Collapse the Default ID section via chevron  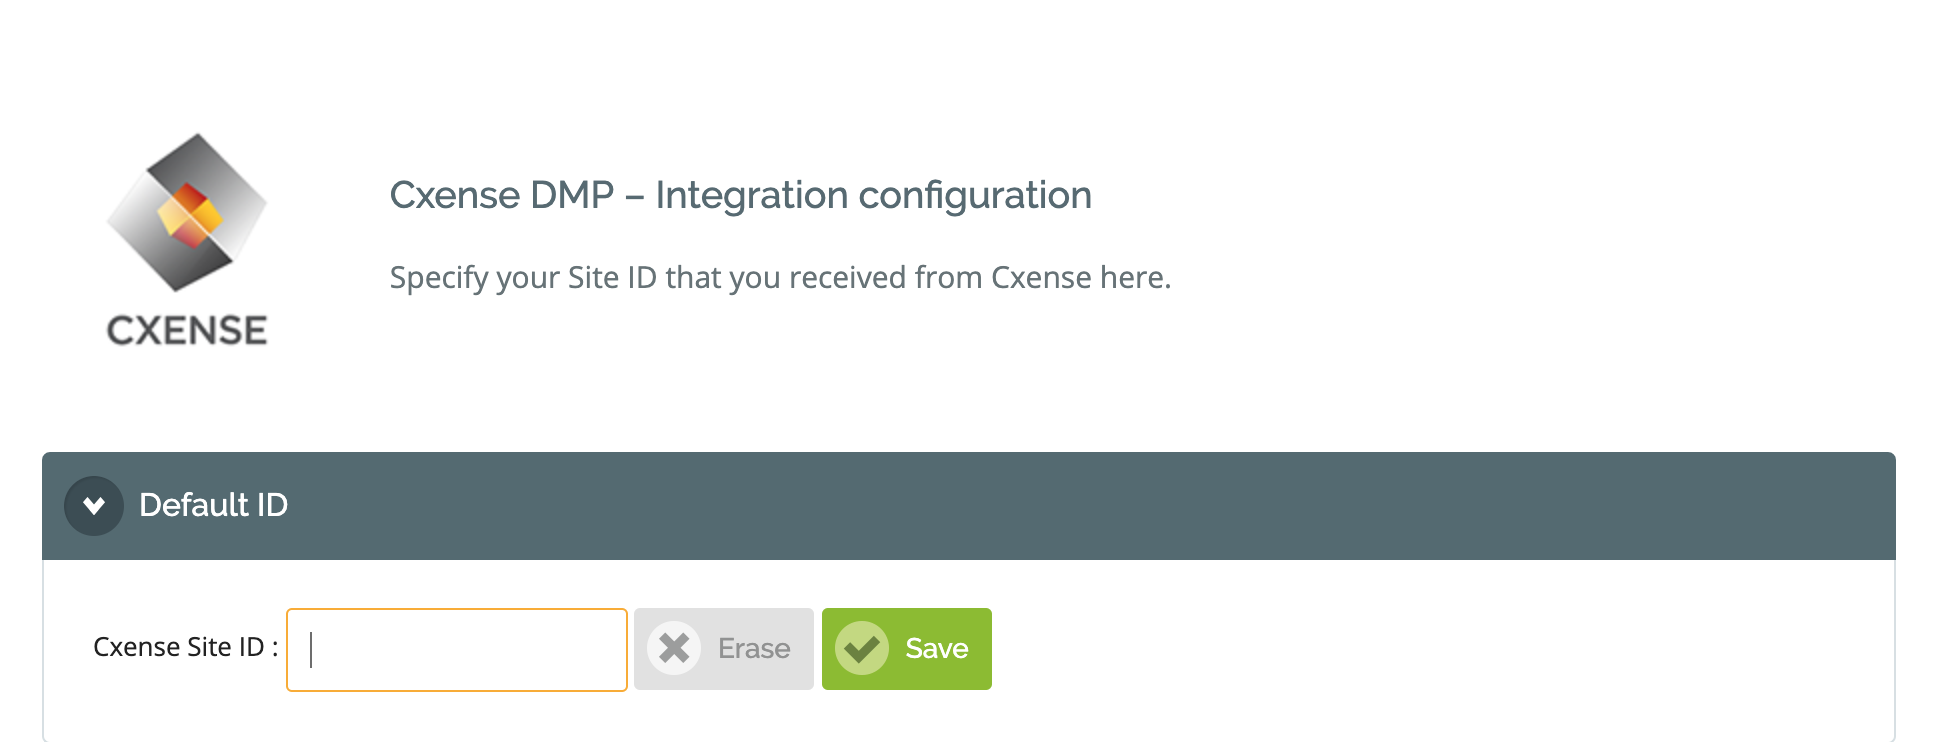point(94,506)
